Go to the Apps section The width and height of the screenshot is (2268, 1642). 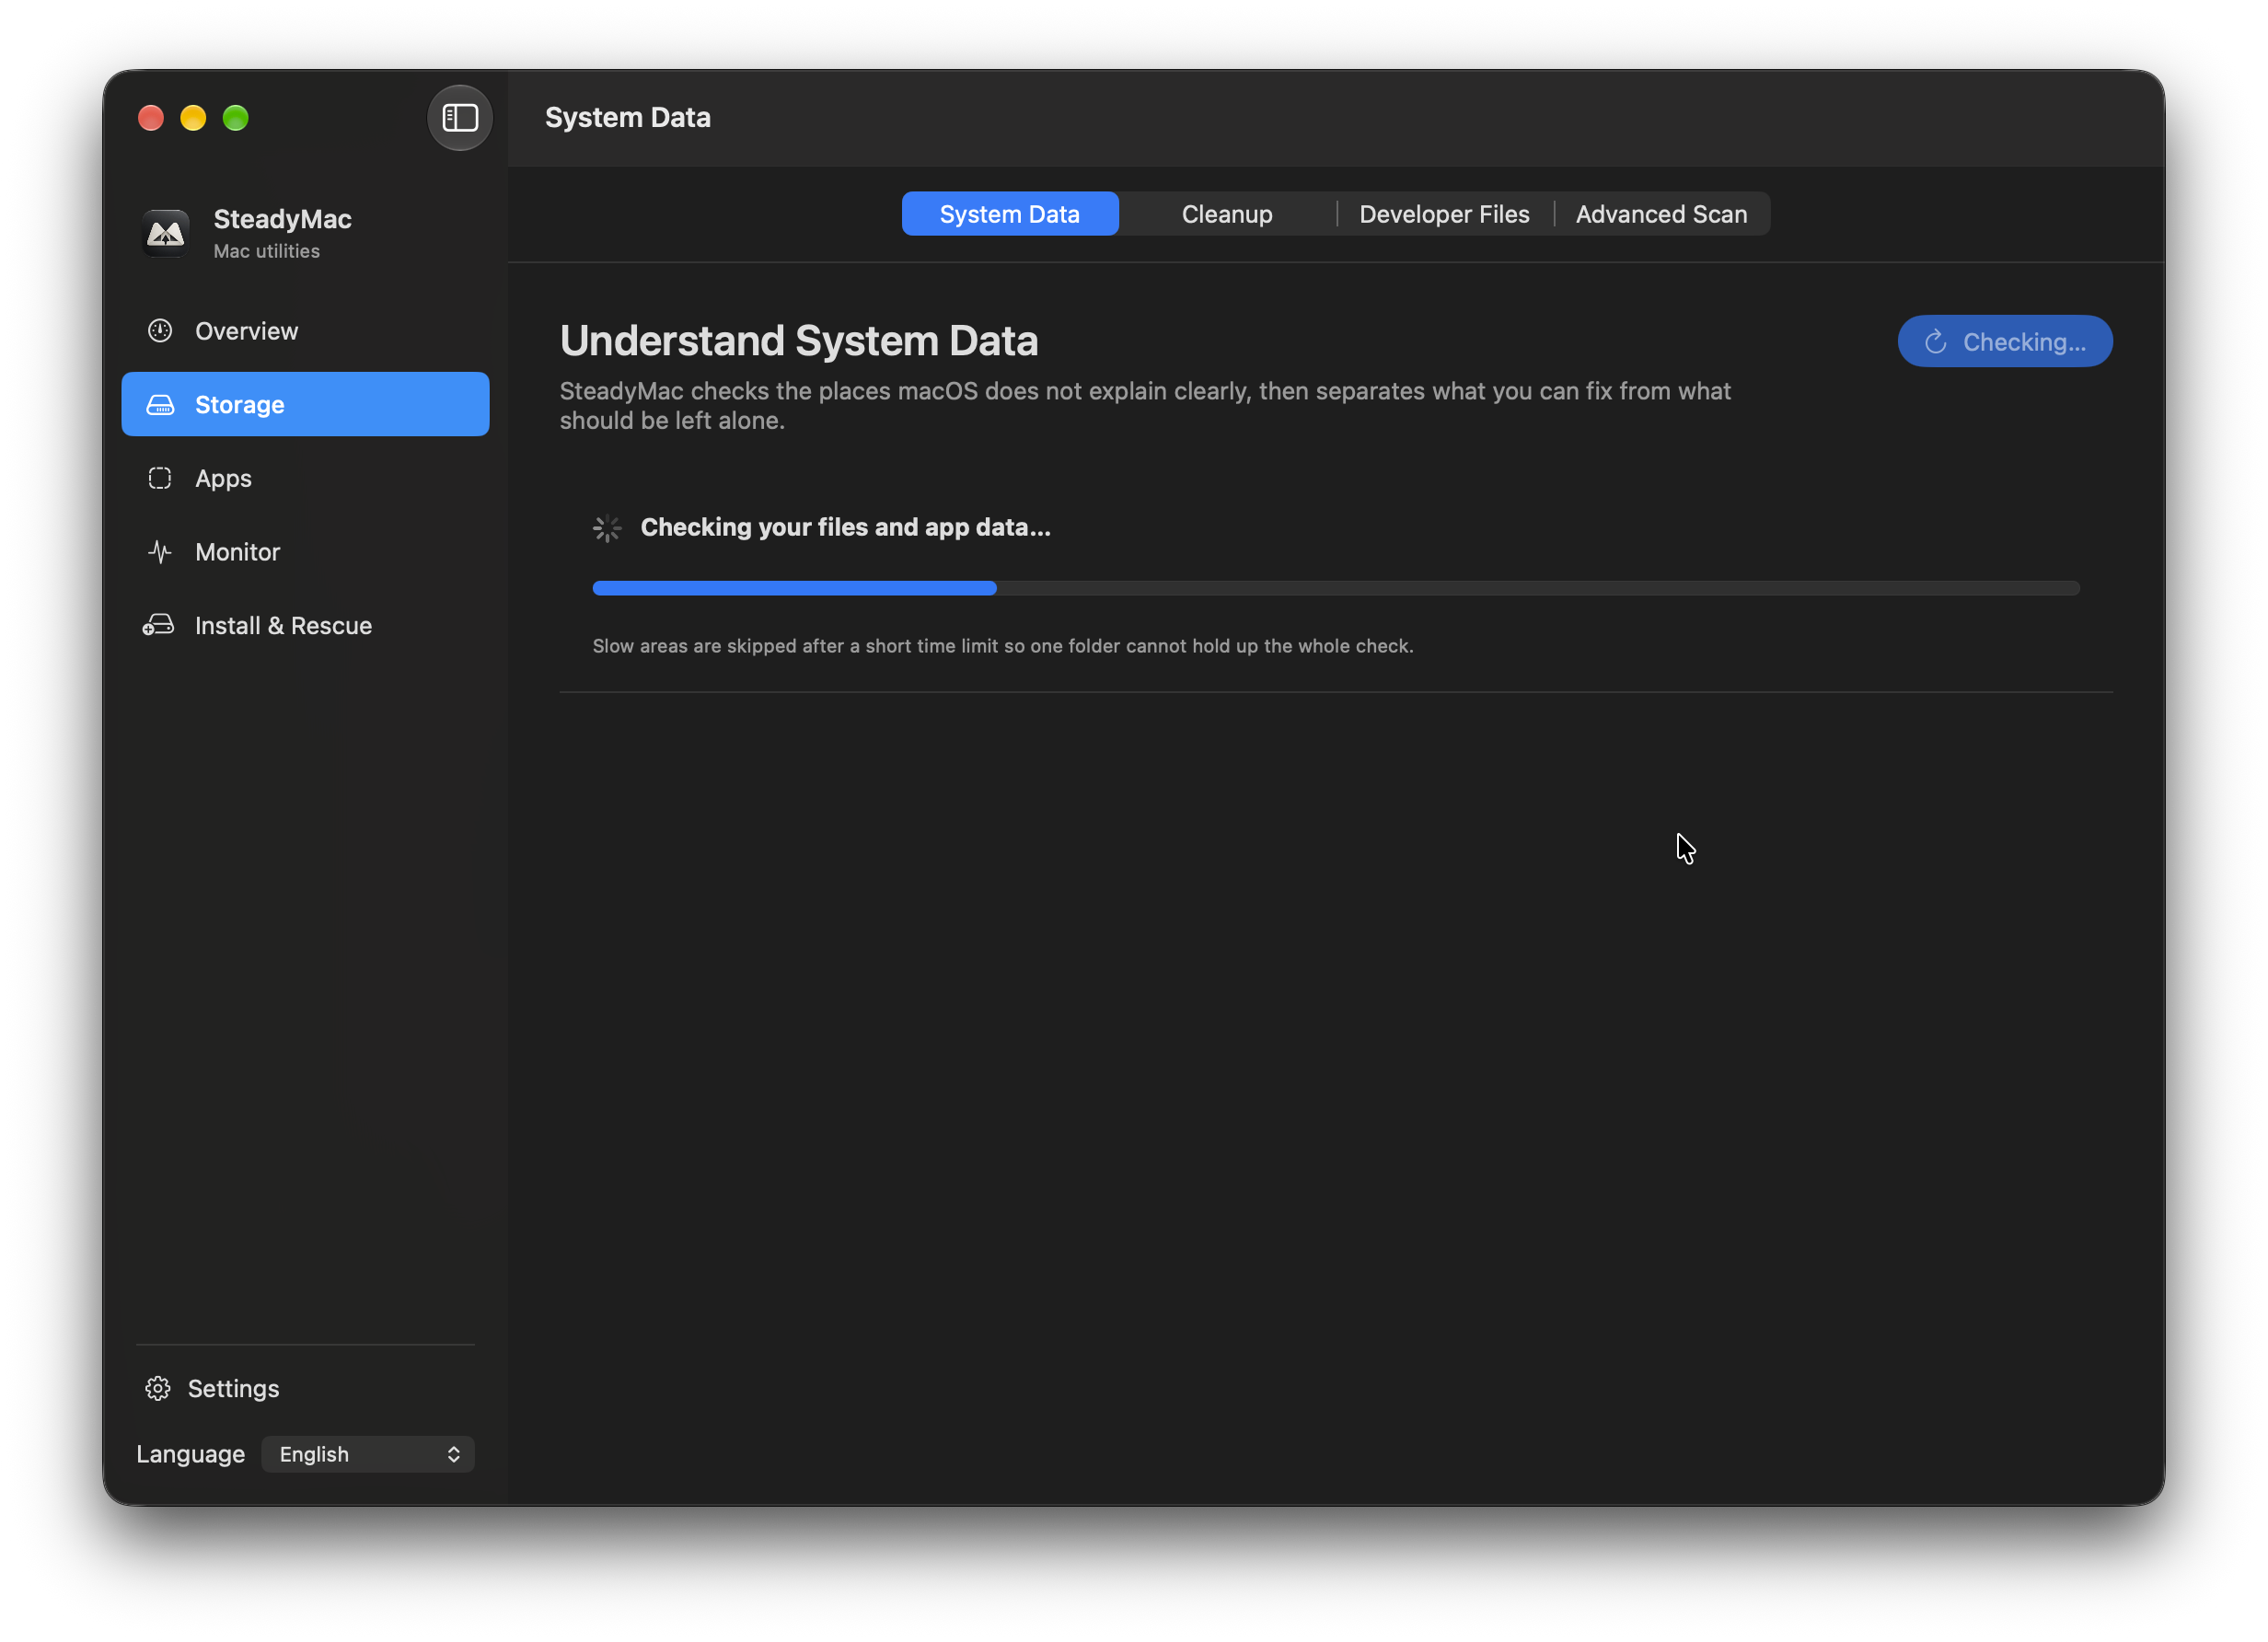[305, 478]
